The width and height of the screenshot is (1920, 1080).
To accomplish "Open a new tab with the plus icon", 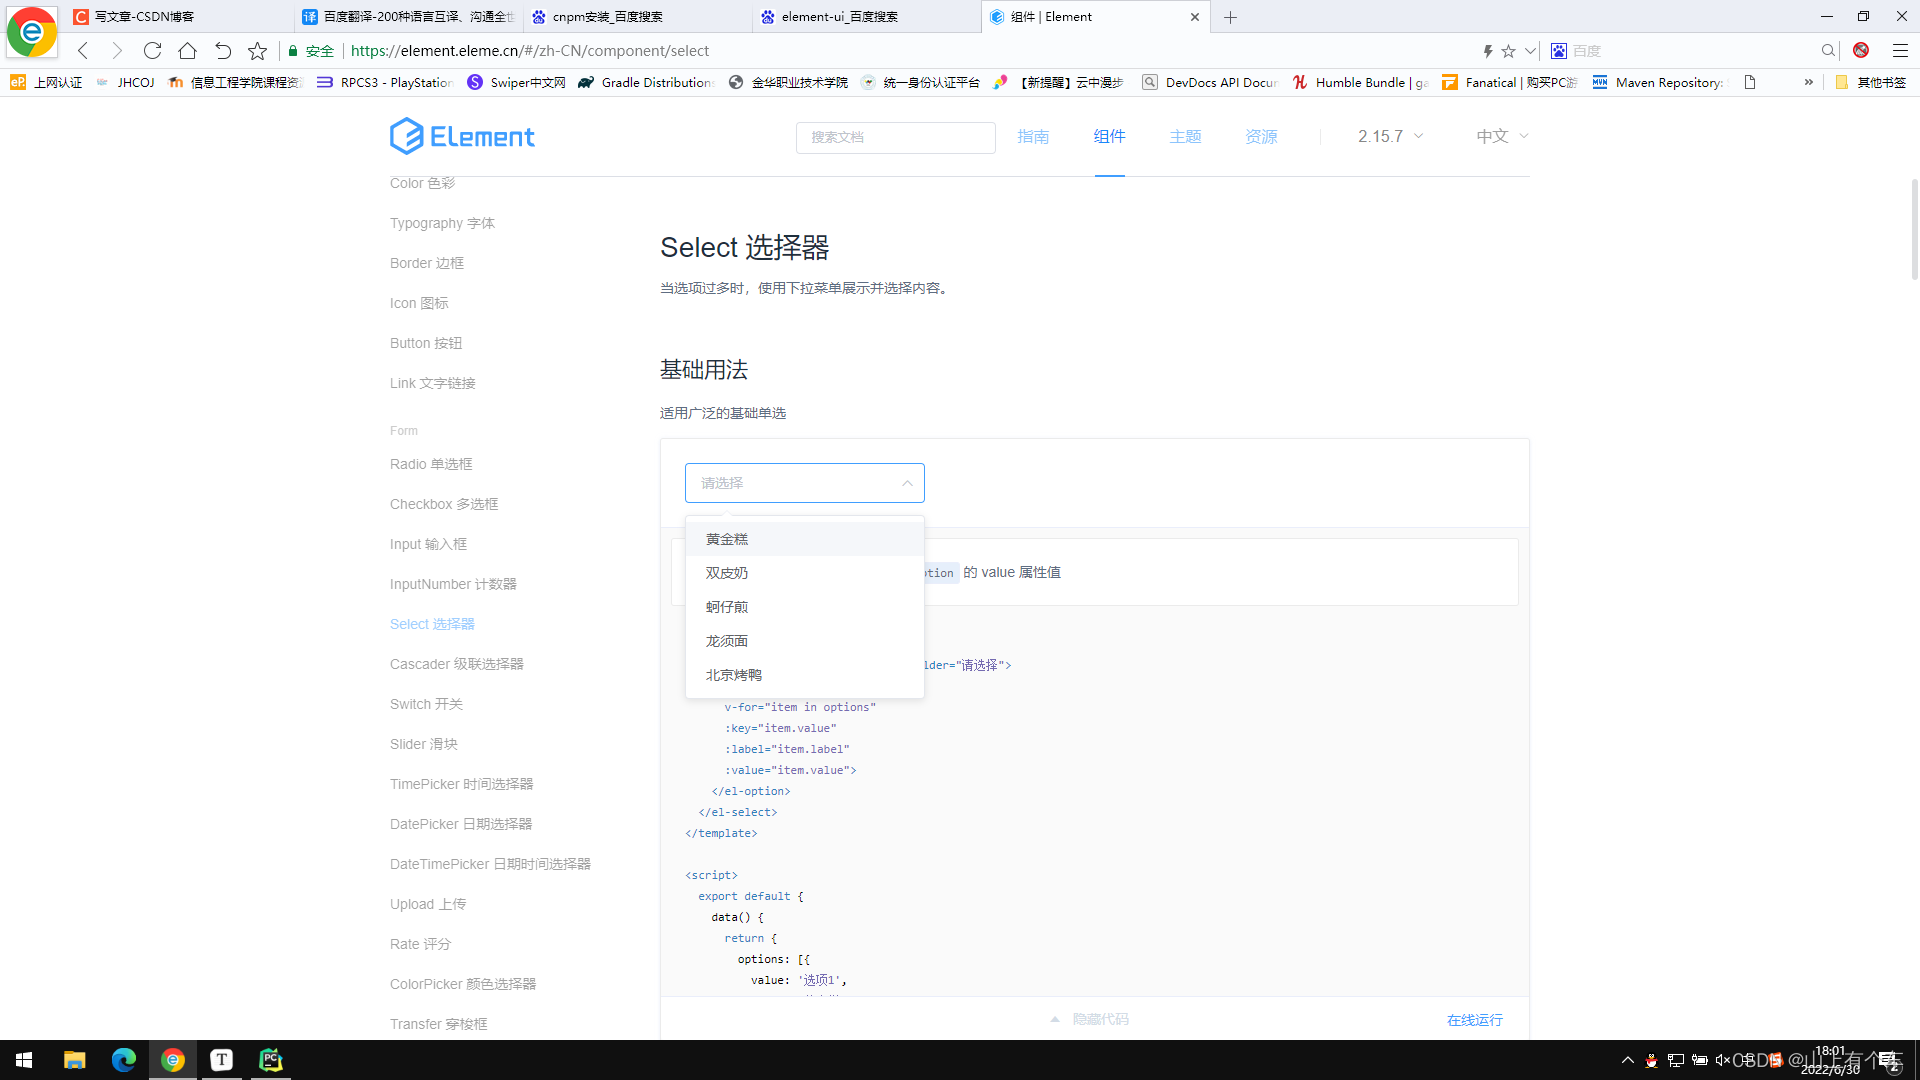I will [x=1230, y=17].
